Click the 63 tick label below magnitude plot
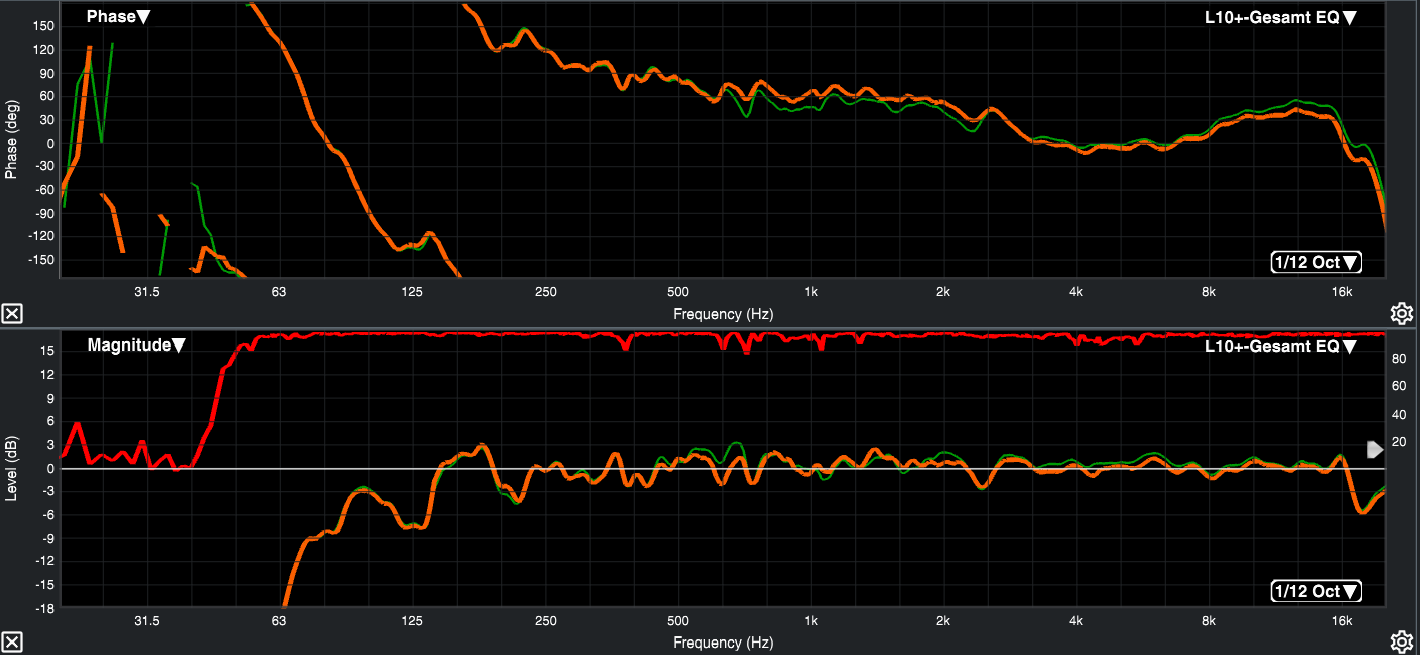 click(278, 621)
